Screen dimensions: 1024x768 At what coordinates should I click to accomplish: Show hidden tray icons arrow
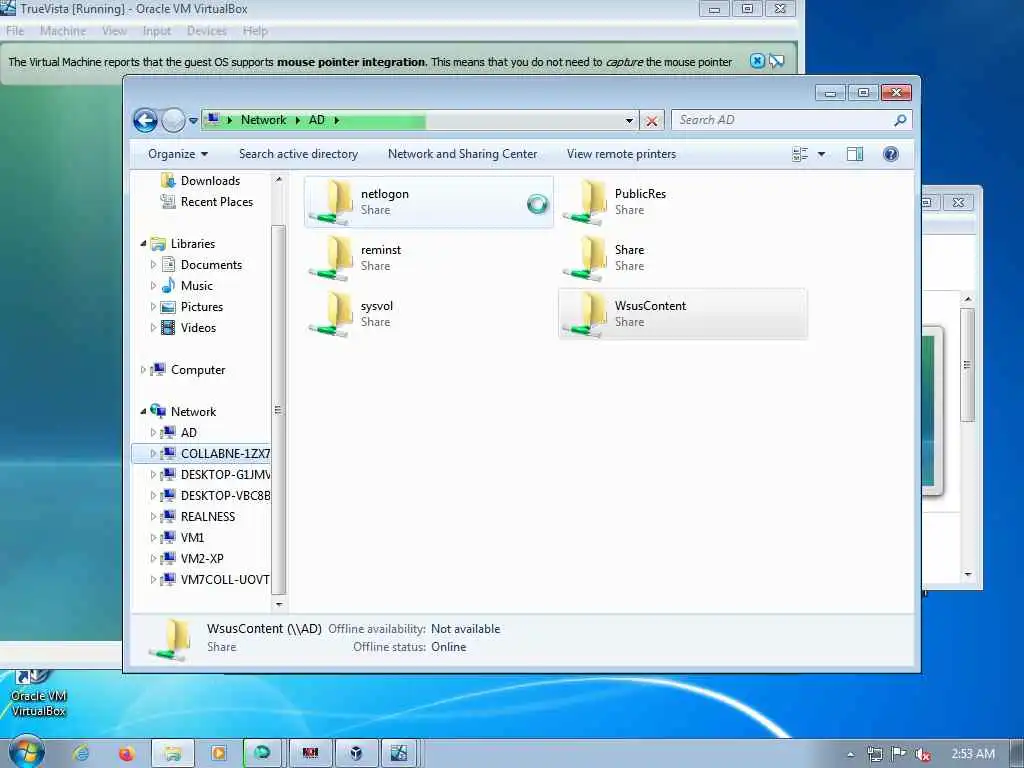(850, 754)
